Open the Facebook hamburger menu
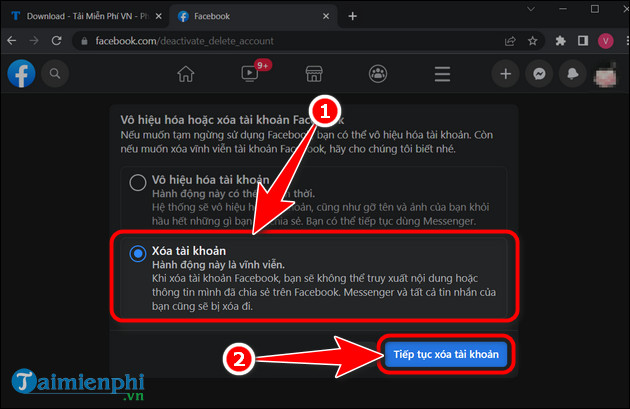The image size is (630, 409). pos(442,74)
